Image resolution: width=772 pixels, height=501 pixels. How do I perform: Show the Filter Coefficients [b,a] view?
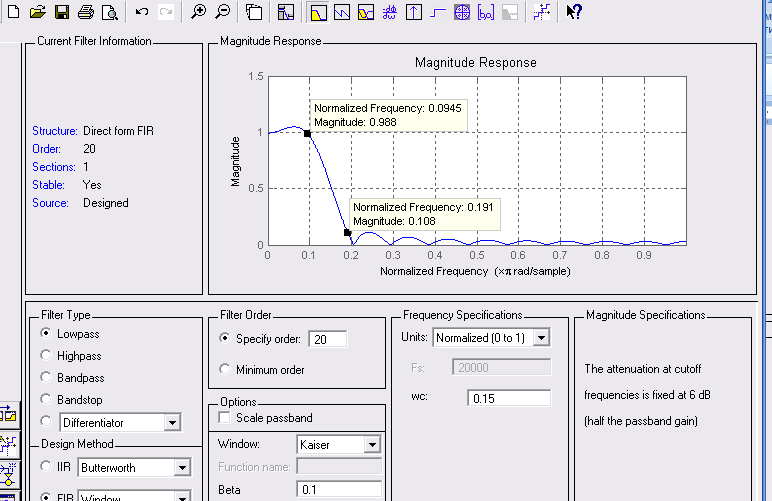(486, 12)
